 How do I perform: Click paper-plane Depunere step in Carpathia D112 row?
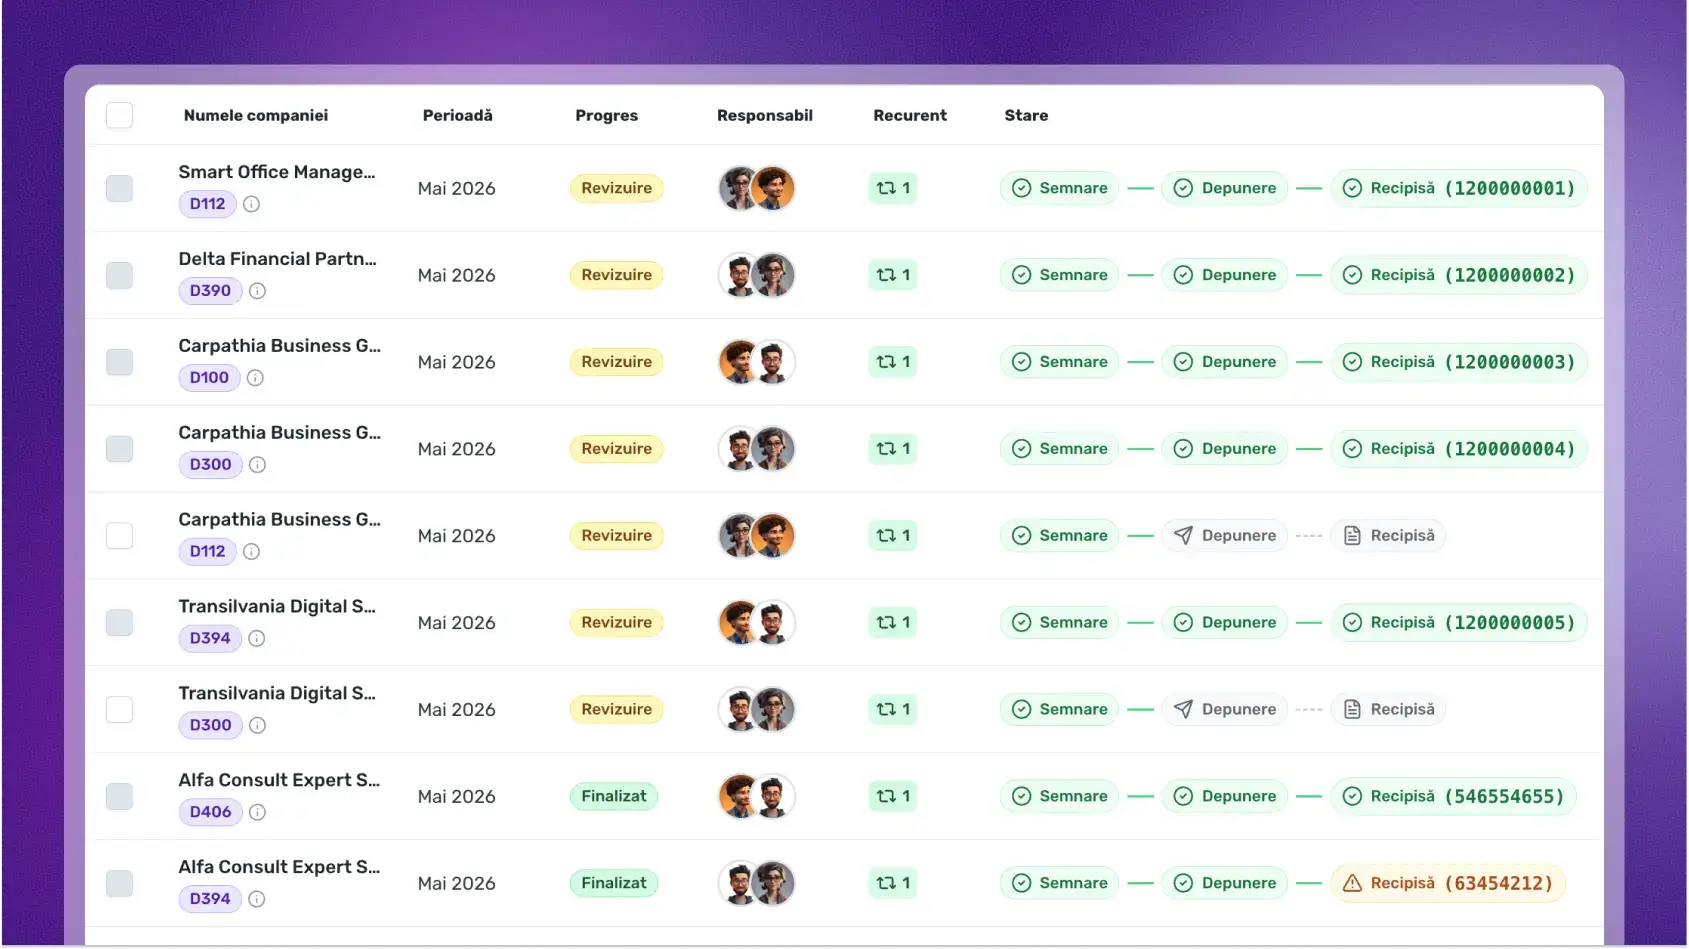pos(1225,536)
